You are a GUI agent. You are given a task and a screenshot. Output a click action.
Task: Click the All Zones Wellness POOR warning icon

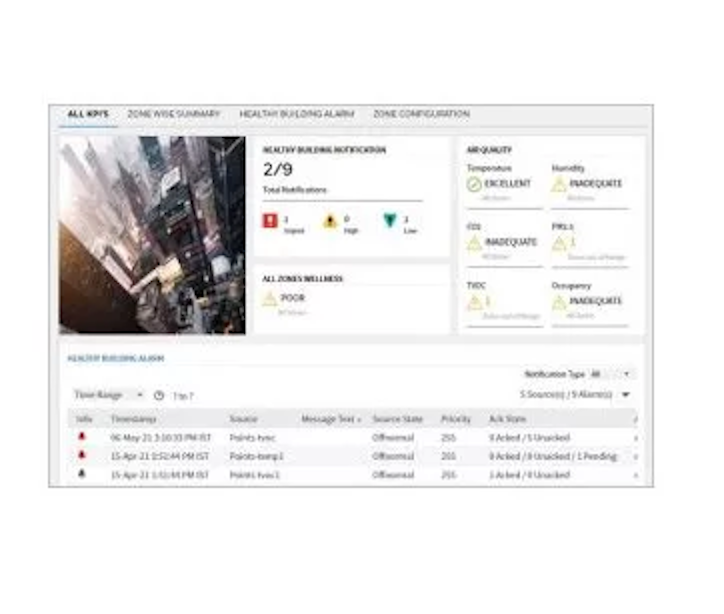[x=270, y=299]
